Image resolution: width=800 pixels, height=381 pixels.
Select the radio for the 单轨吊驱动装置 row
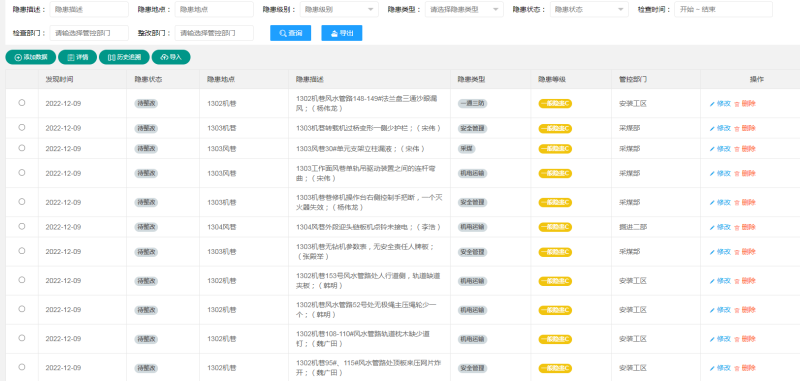pos(22,172)
